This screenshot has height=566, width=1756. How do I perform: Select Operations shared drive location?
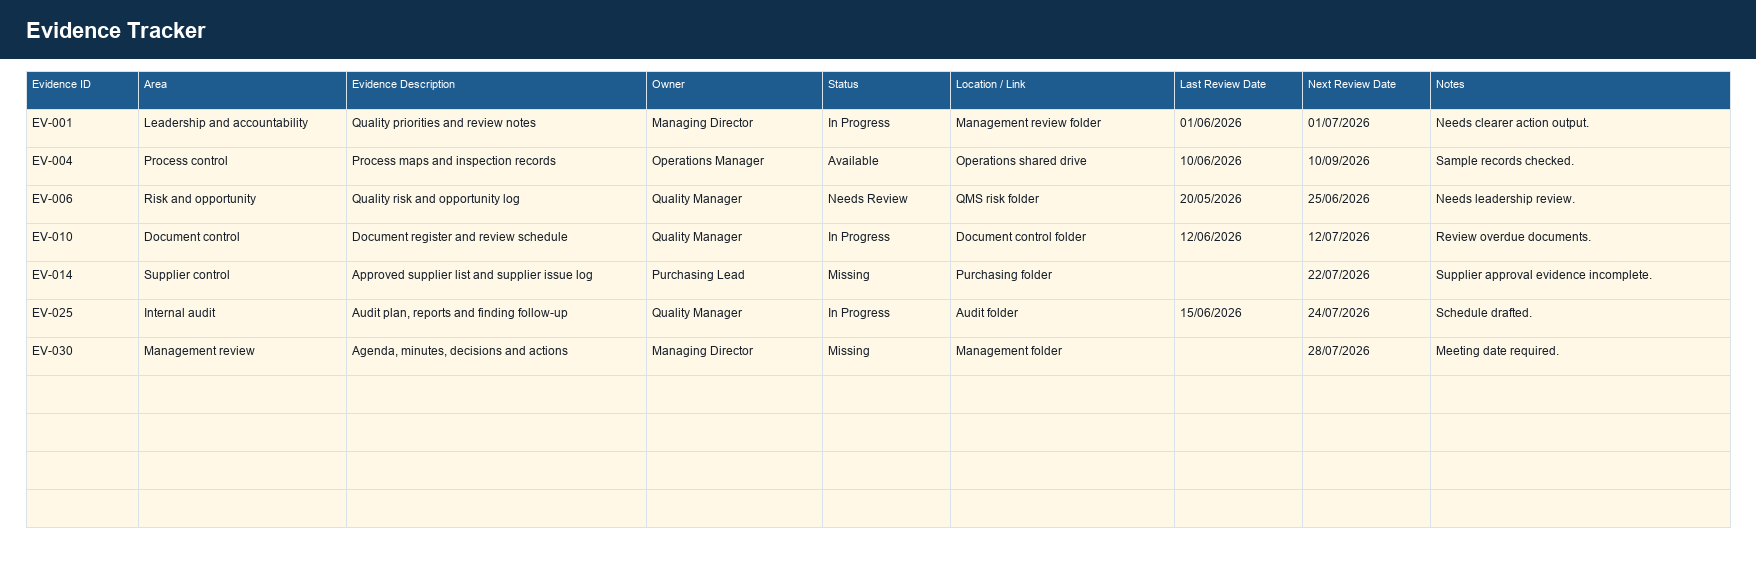pyautogui.click(x=1062, y=166)
